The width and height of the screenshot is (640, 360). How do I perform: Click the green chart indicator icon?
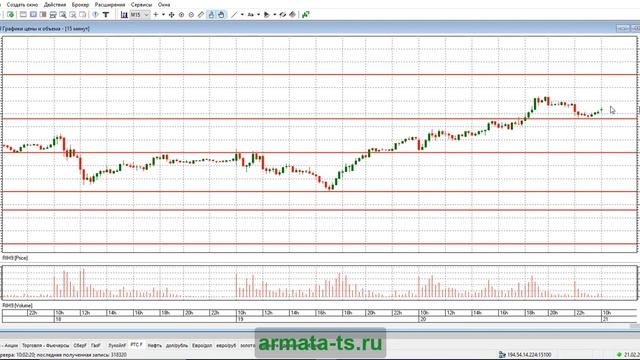[306, 15]
